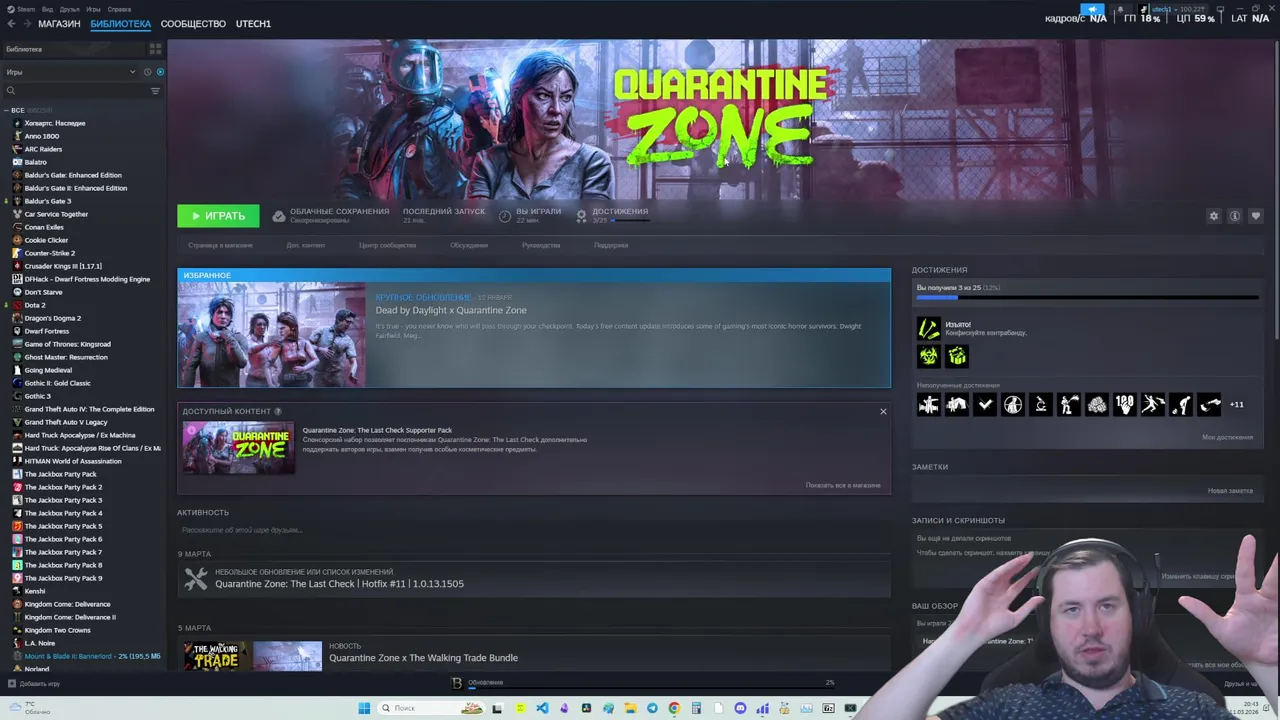Viewport: 1280px width, 720px height.
Task: Open Visual Studio Code from taskbar
Action: (542, 708)
